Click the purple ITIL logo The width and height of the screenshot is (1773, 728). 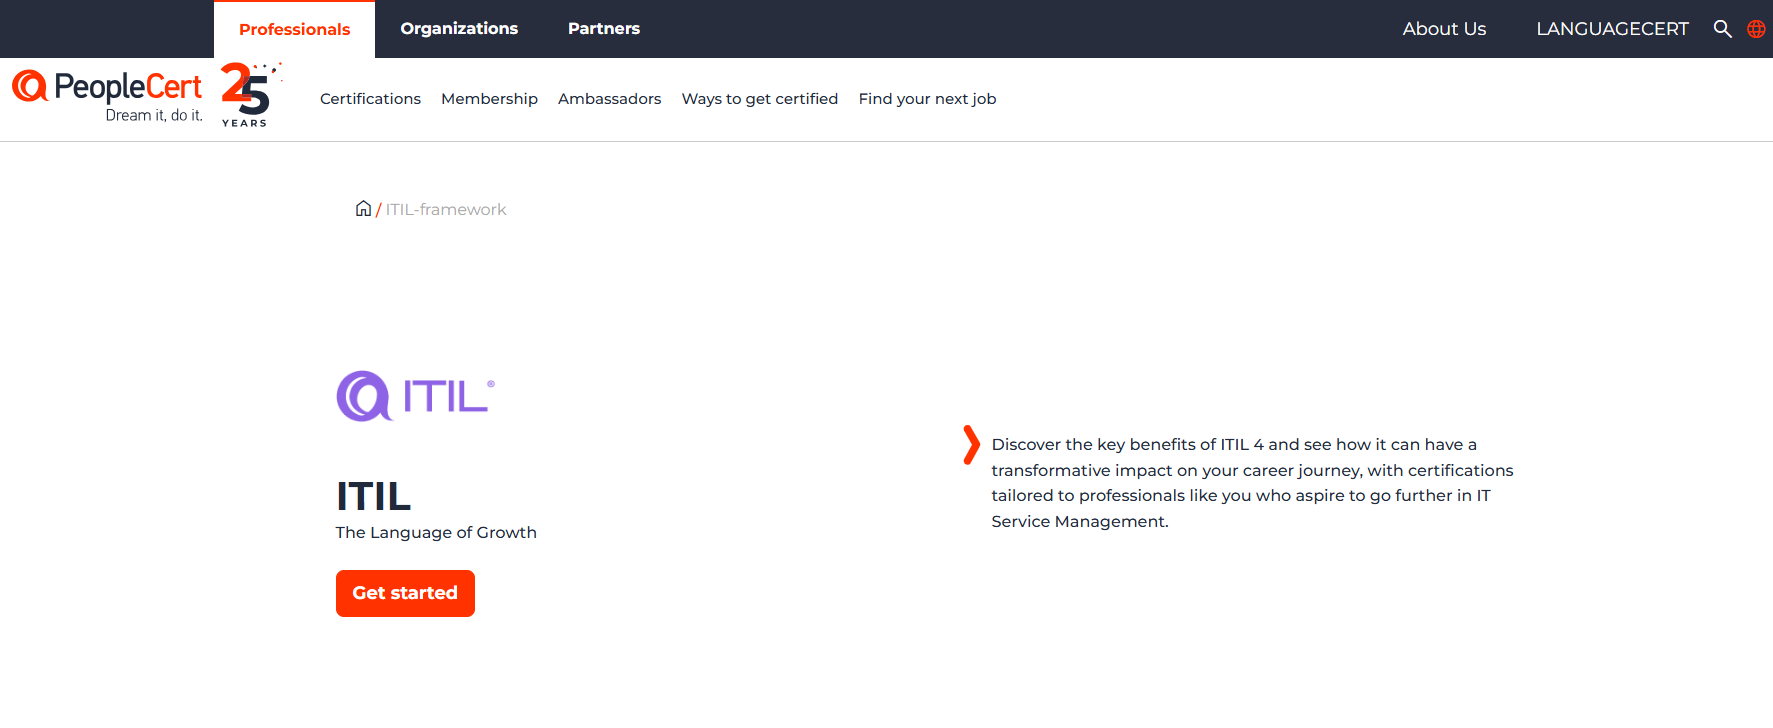pyautogui.click(x=416, y=396)
